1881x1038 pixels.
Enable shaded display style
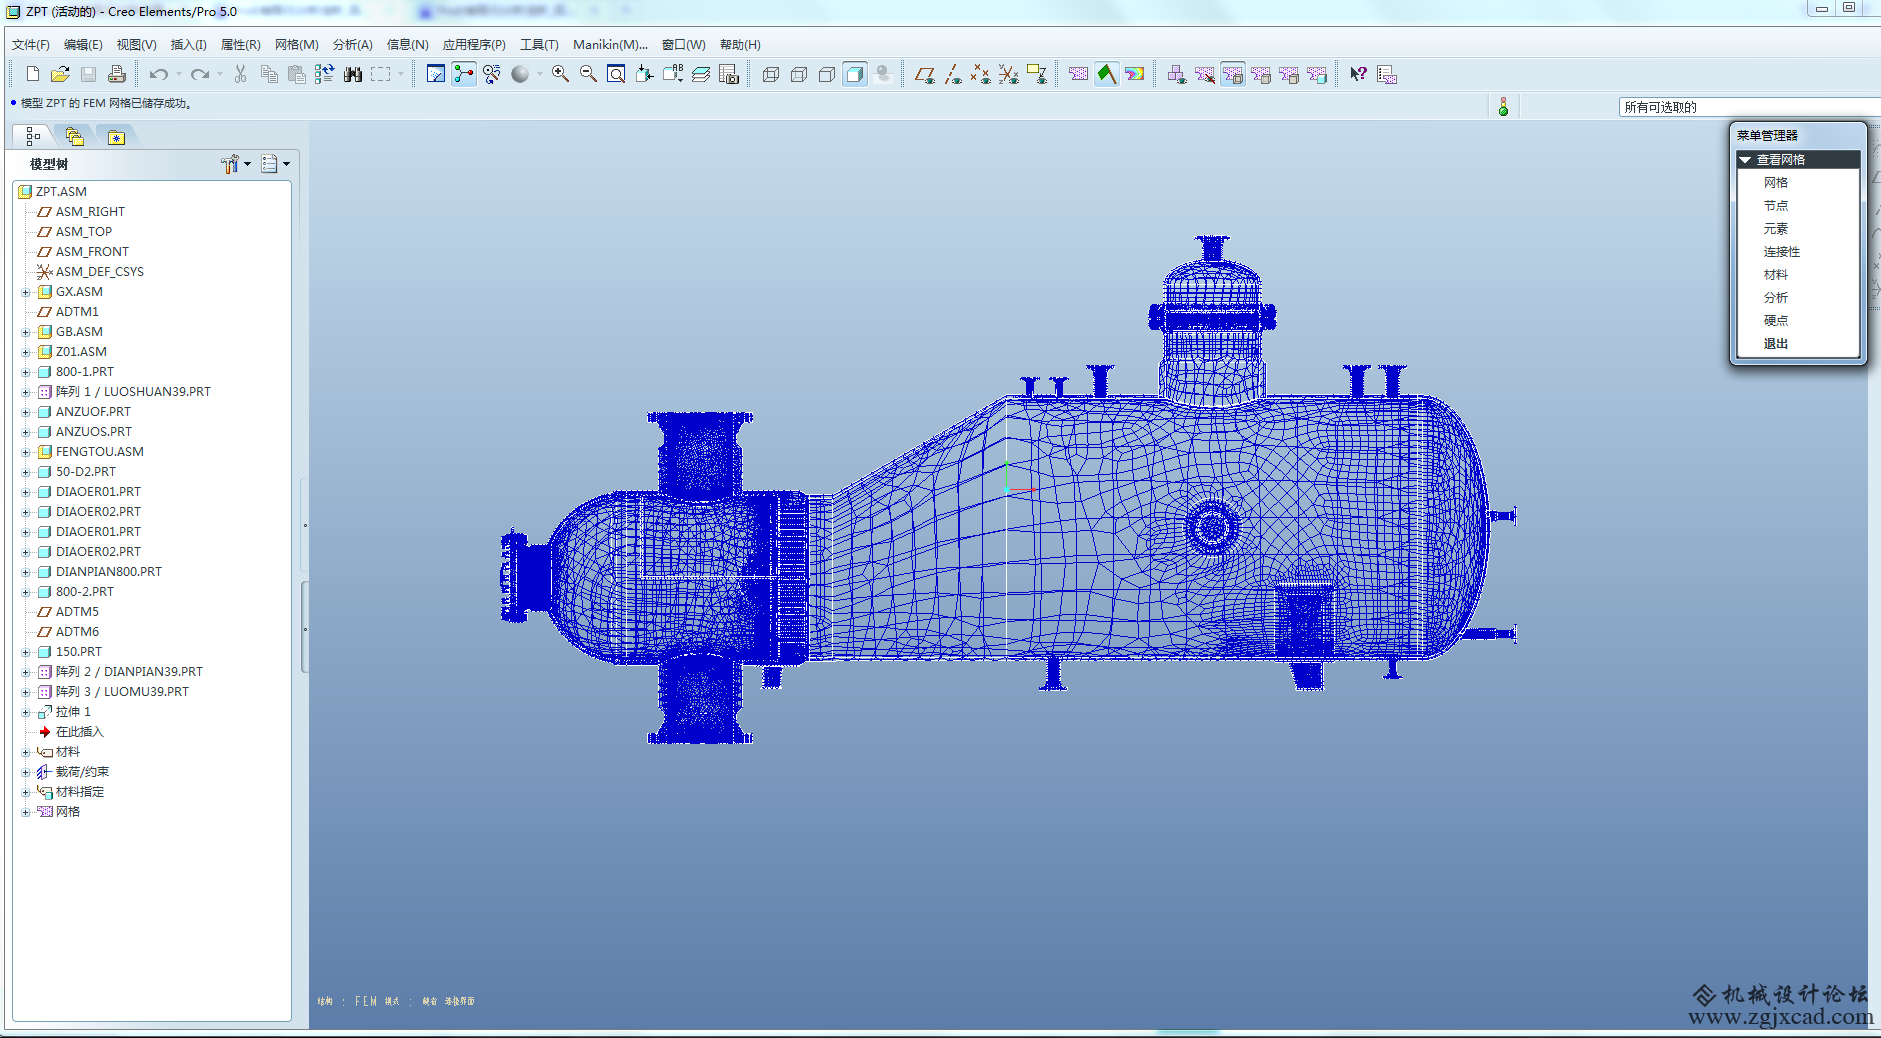coord(854,74)
